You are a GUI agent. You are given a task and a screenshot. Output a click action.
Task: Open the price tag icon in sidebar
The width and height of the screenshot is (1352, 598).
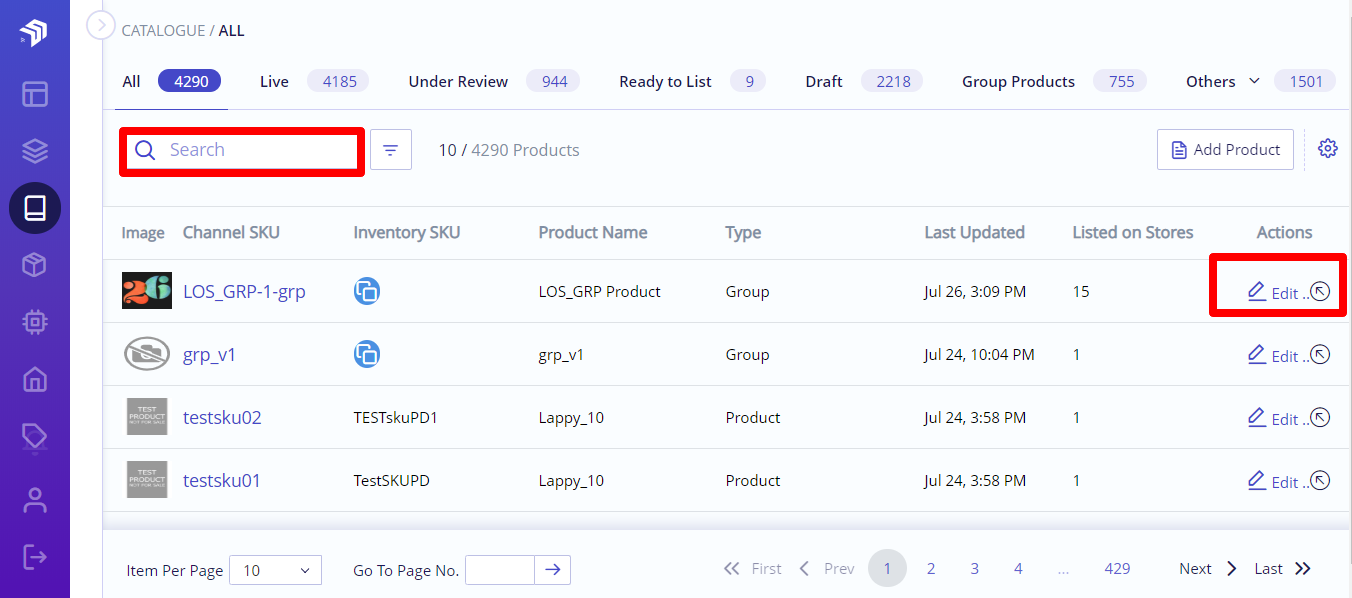(x=35, y=437)
